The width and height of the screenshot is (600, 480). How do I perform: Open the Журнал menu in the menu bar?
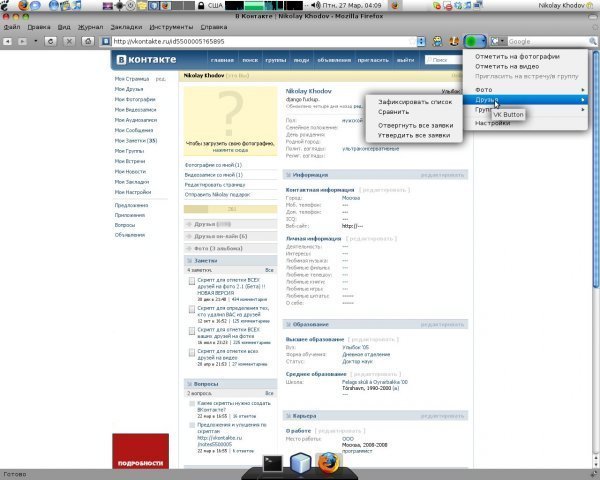coord(90,27)
